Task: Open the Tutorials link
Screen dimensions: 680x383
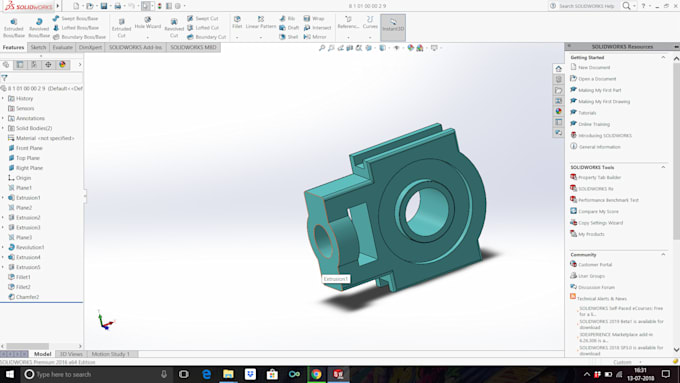Action: click(x=587, y=113)
